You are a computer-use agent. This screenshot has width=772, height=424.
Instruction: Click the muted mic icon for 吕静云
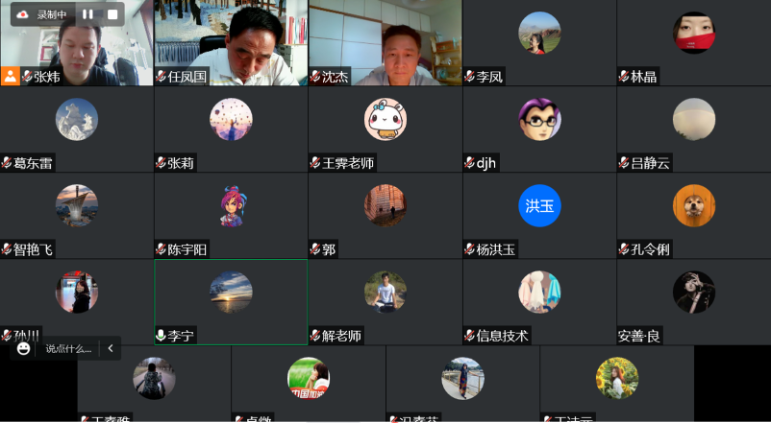point(624,163)
